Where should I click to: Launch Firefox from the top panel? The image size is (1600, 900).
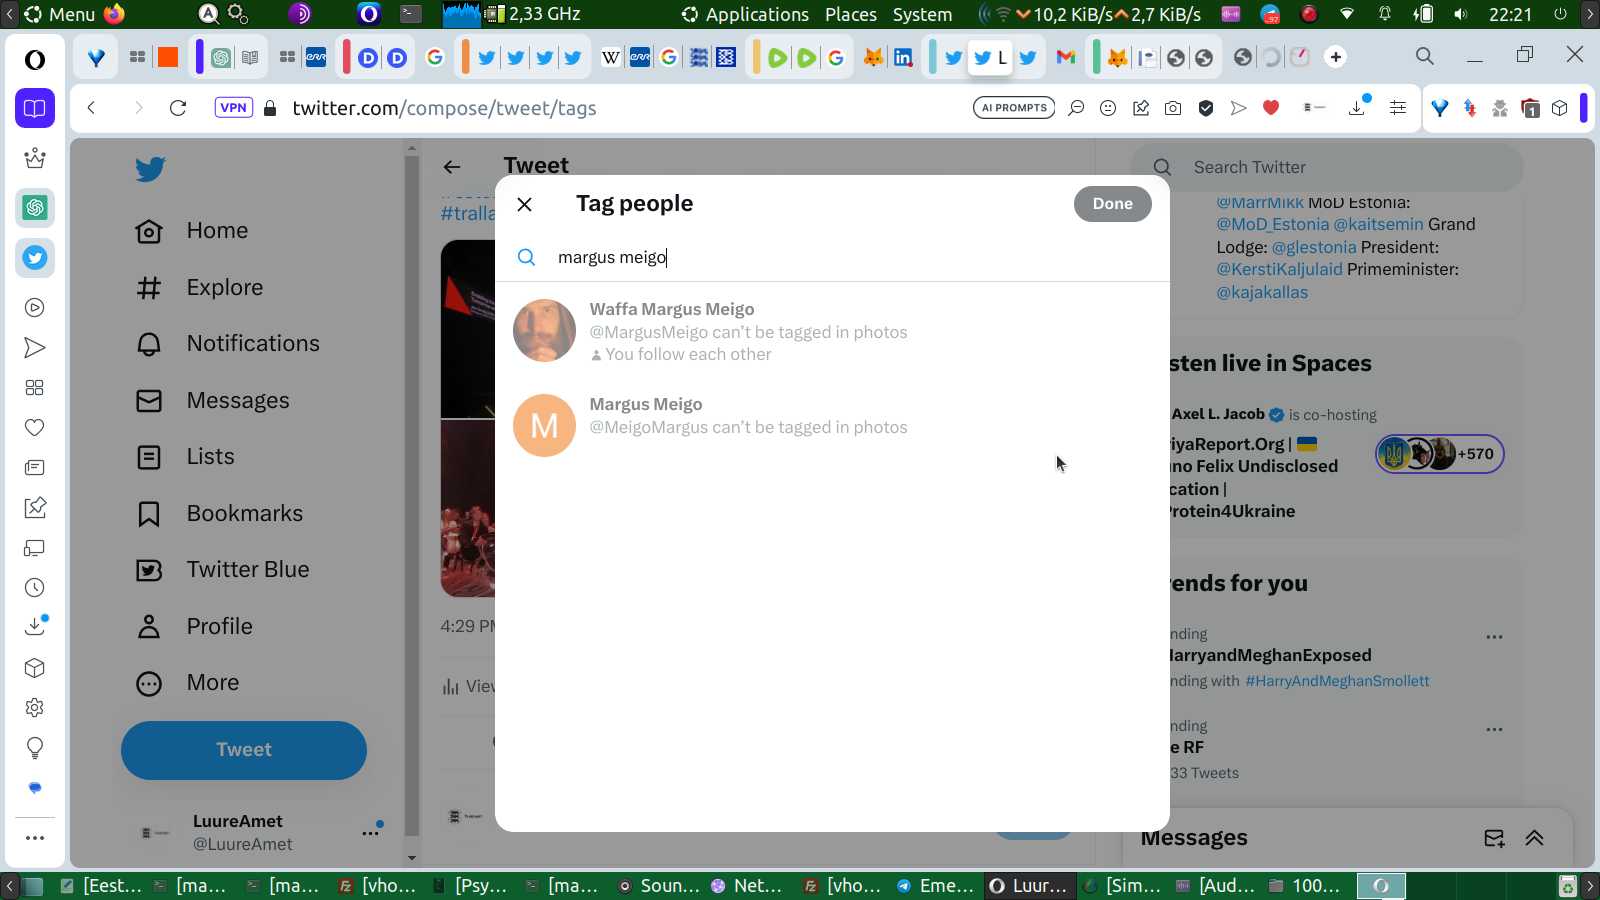point(114,14)
